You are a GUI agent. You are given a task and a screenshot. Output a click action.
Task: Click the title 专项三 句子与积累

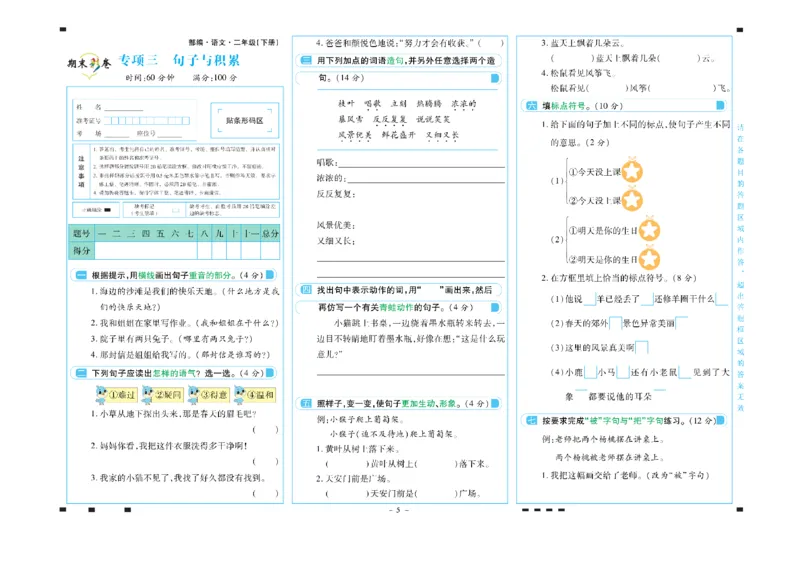pos(179,60)
